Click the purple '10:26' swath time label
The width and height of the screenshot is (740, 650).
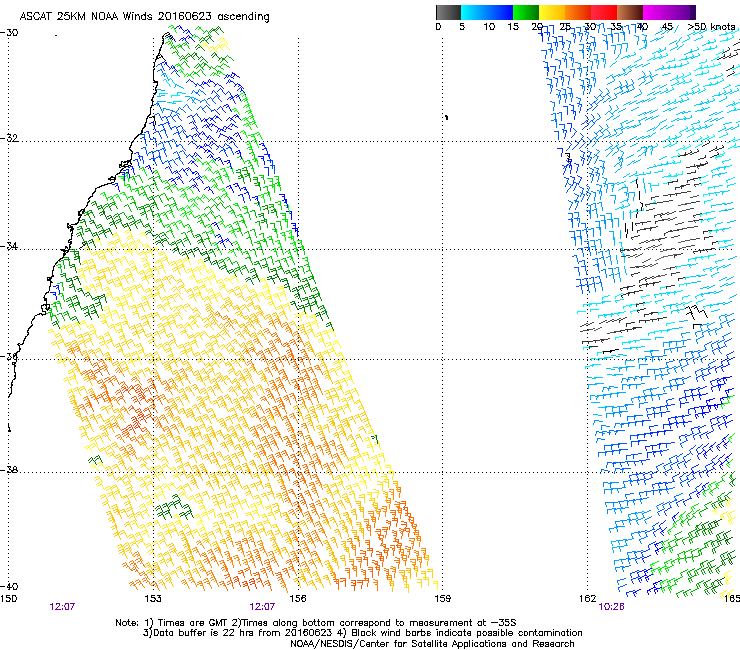[x=611, y=607]
